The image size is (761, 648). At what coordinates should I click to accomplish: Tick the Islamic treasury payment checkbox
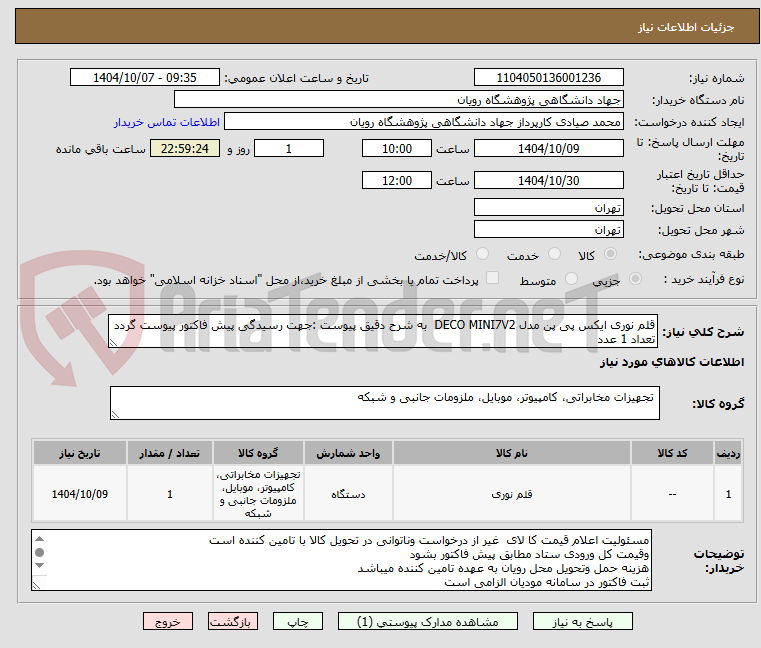492,278
